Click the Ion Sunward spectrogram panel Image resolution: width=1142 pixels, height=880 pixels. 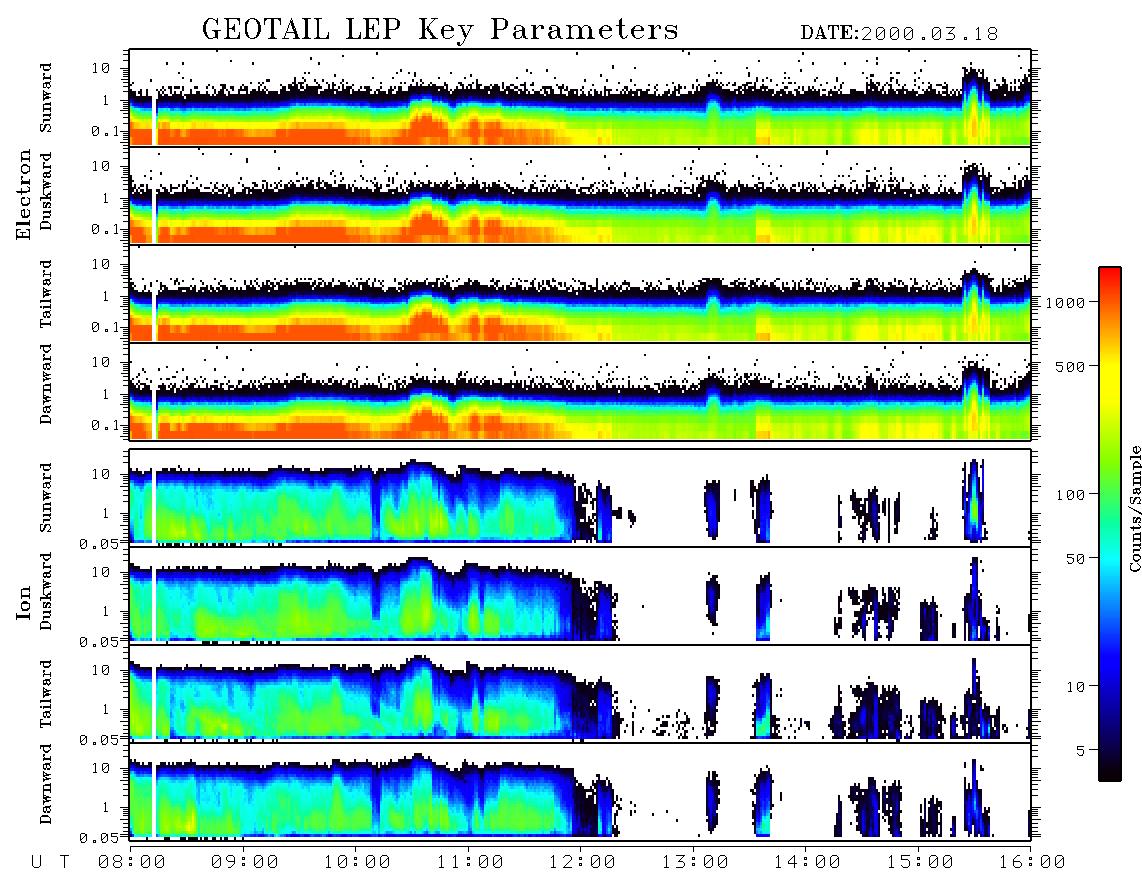pyautogui.click(x=580, y=497)
